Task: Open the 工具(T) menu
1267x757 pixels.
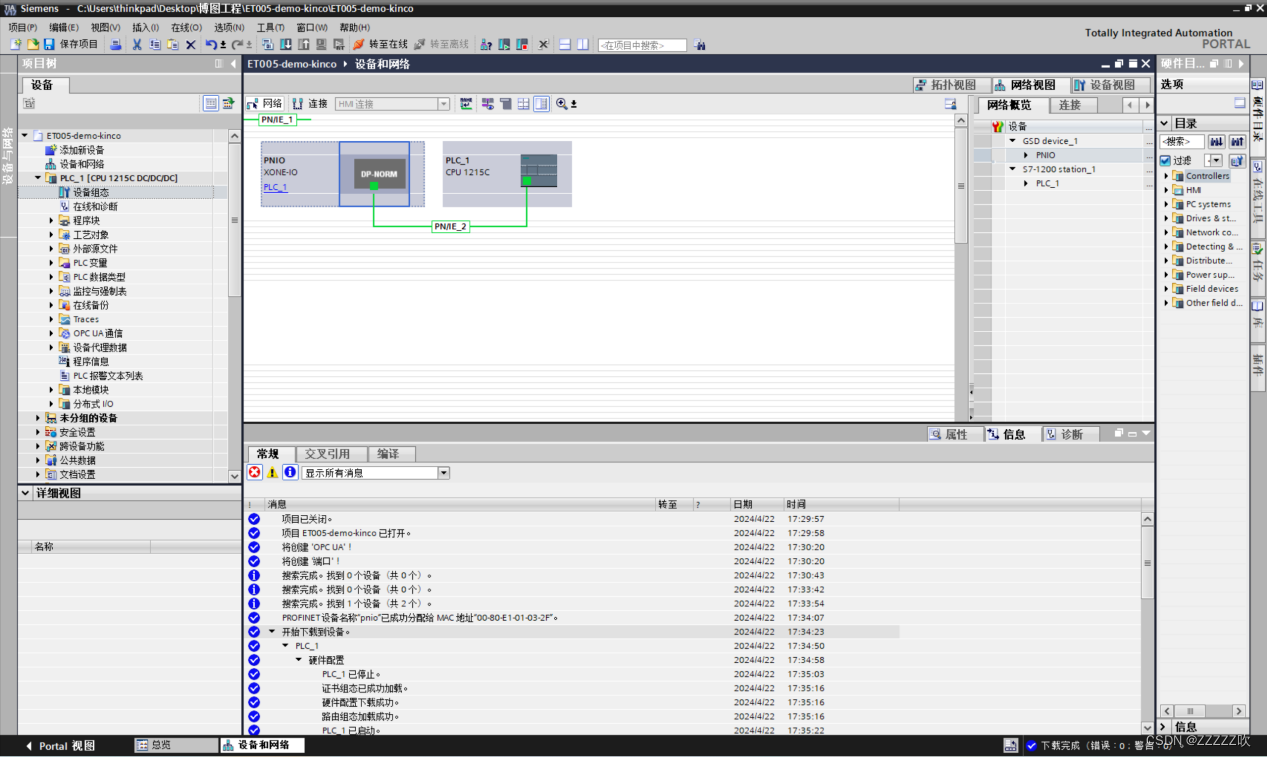Action: 271,27
